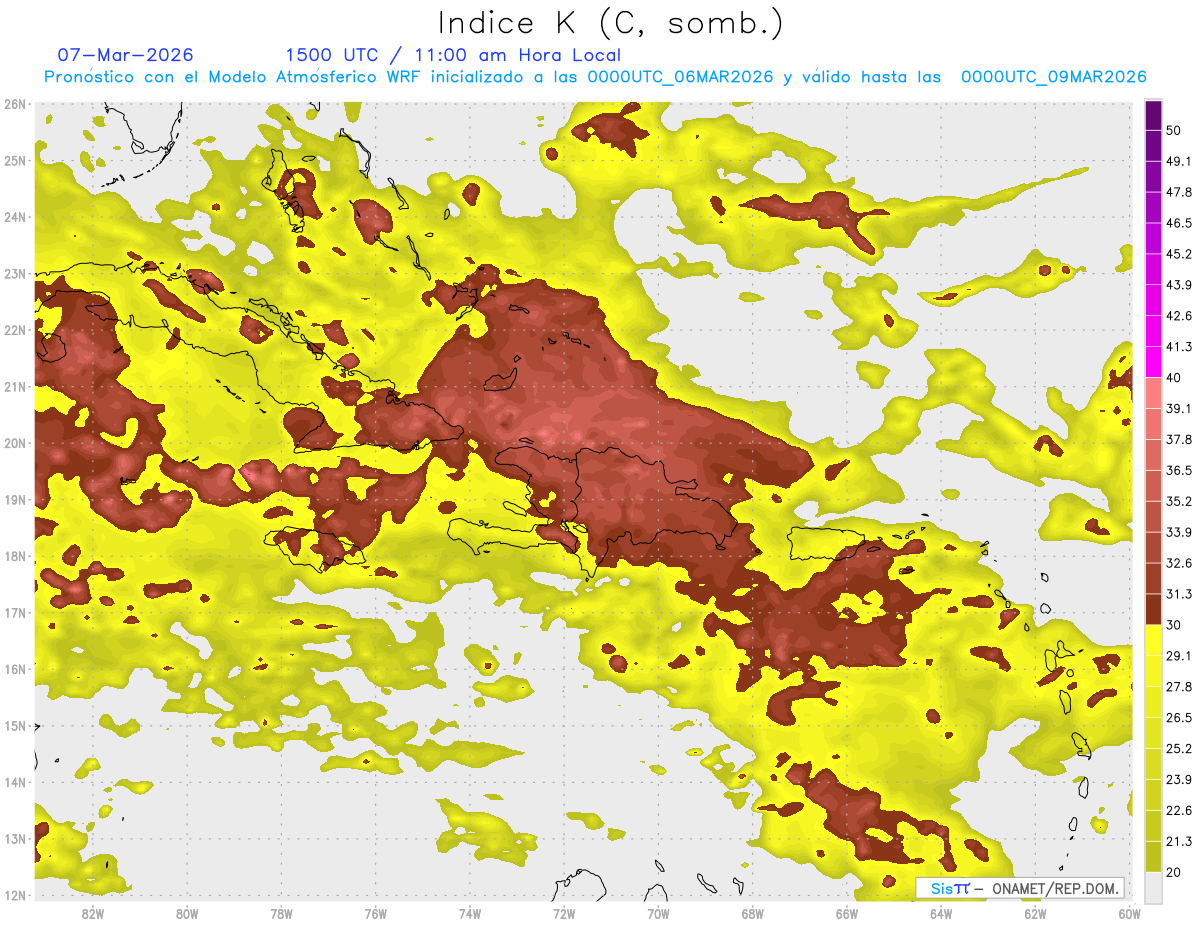
Task: Click the valid-until time '0000UTC_09MAR2026'
Action: point(1053,77)
